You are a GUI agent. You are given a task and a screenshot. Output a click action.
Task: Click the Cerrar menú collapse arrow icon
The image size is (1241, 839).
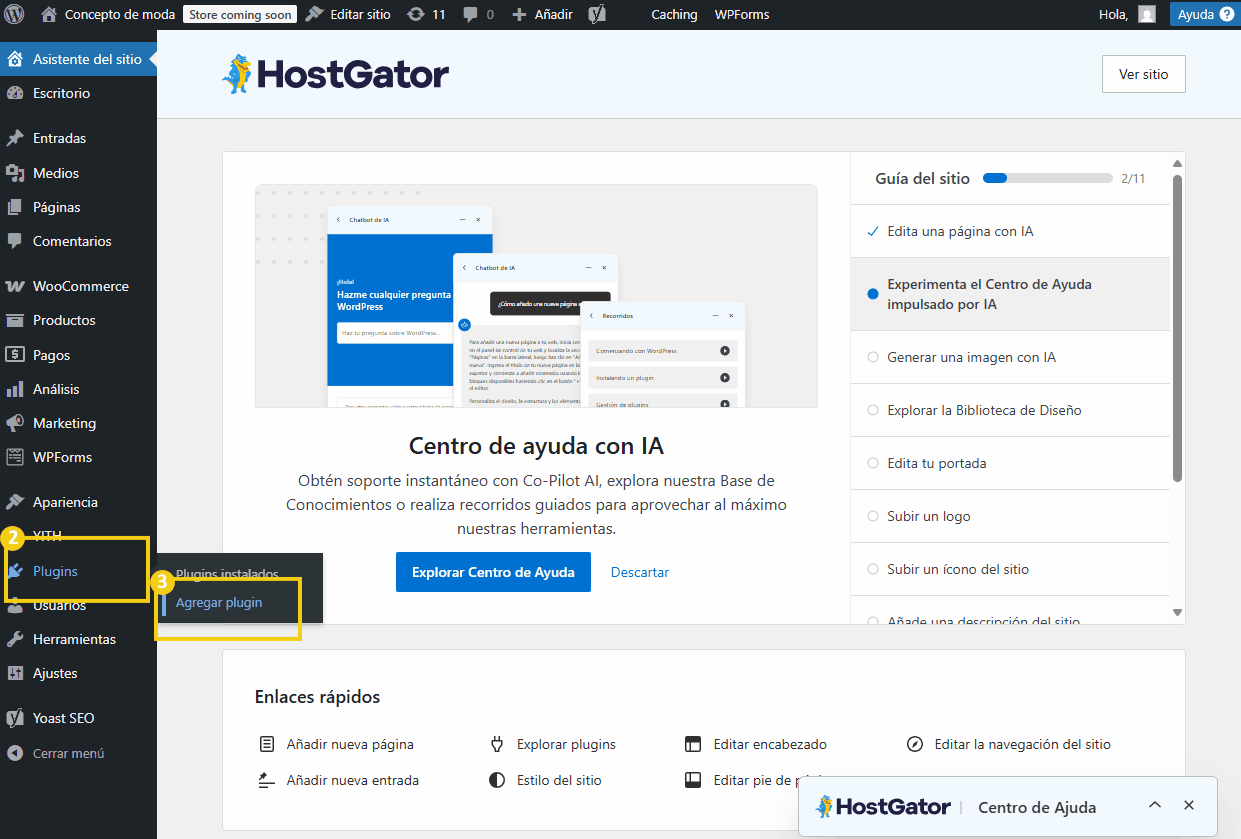[15, 753]
